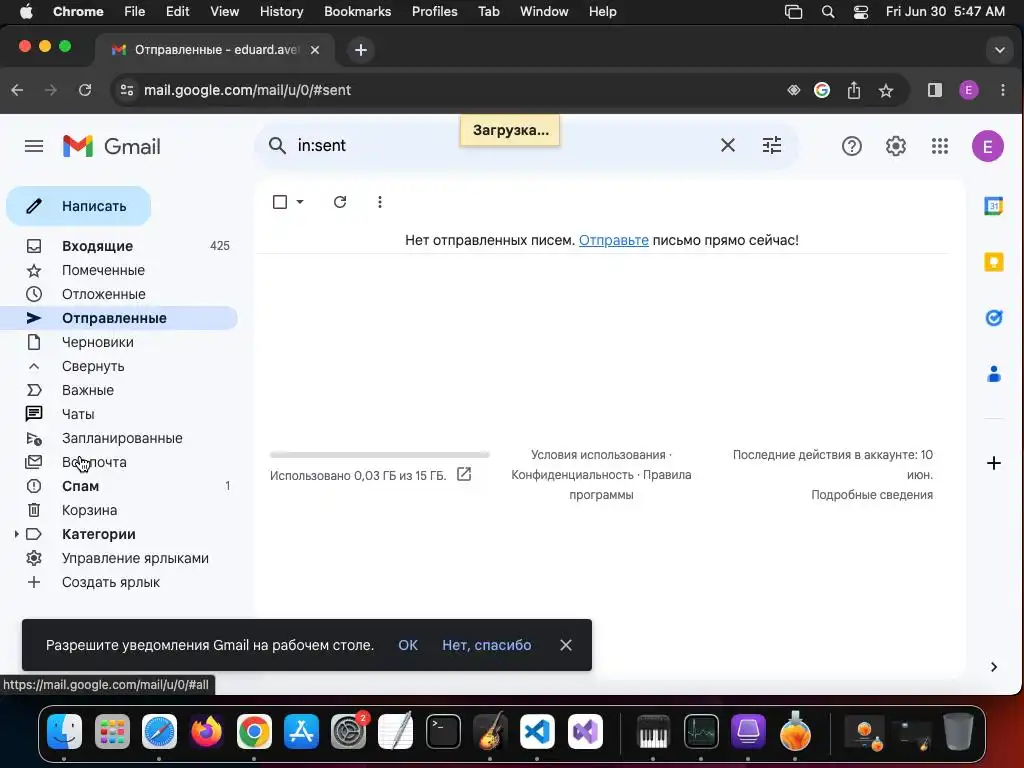Open Google Calendar side panel
The height and width of the screenshot is (768, 1024).
(x=993, y=206)
